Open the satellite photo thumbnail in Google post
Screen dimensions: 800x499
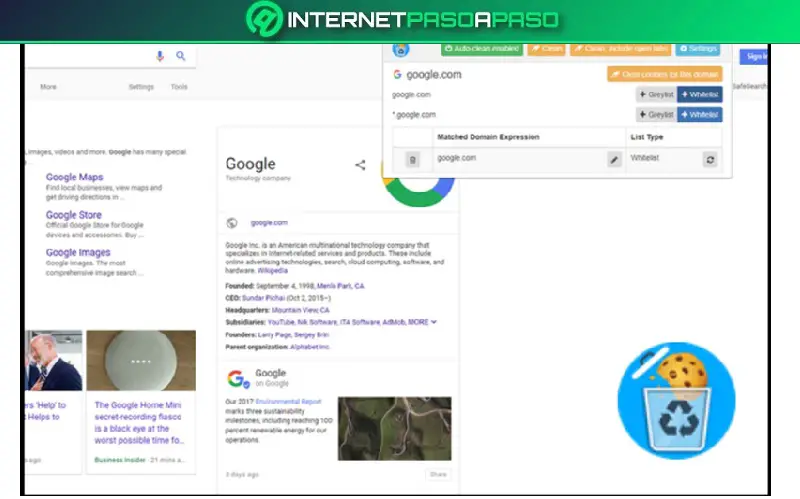394,429
